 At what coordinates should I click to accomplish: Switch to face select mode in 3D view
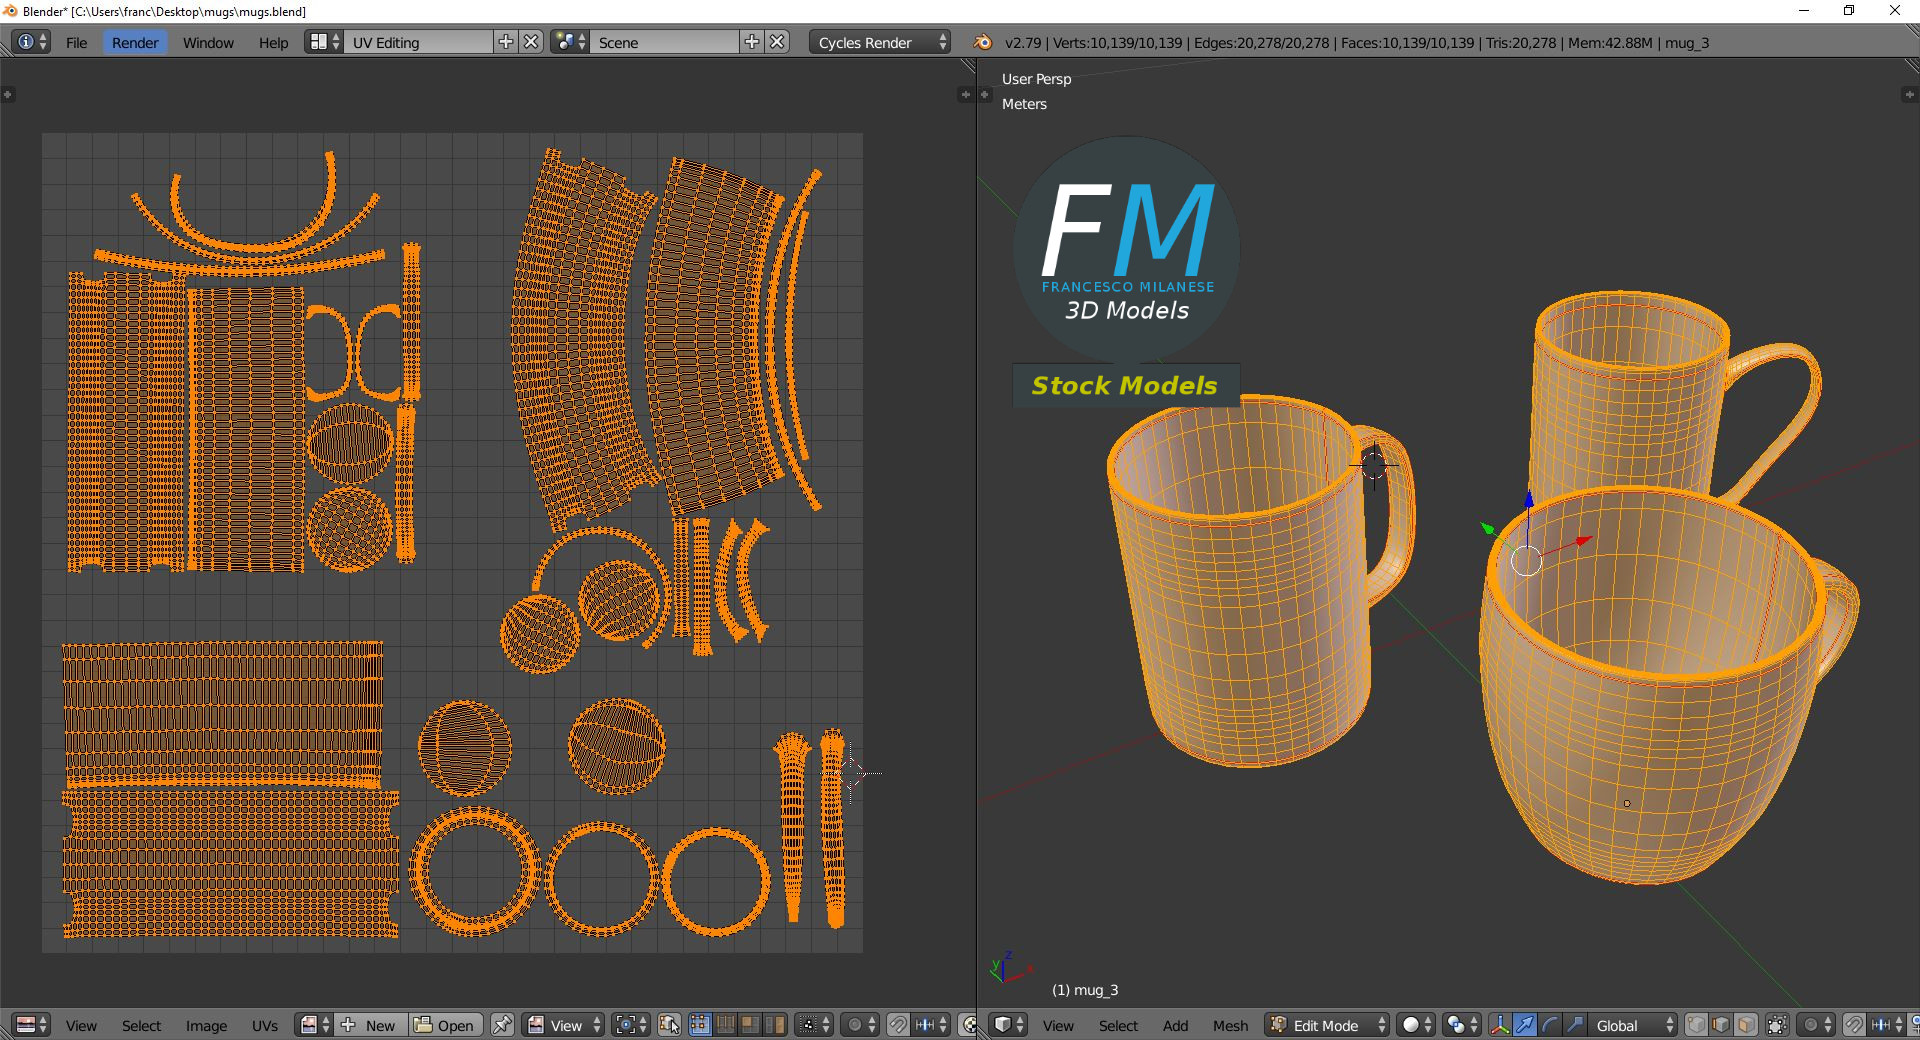point(1745,1025)
